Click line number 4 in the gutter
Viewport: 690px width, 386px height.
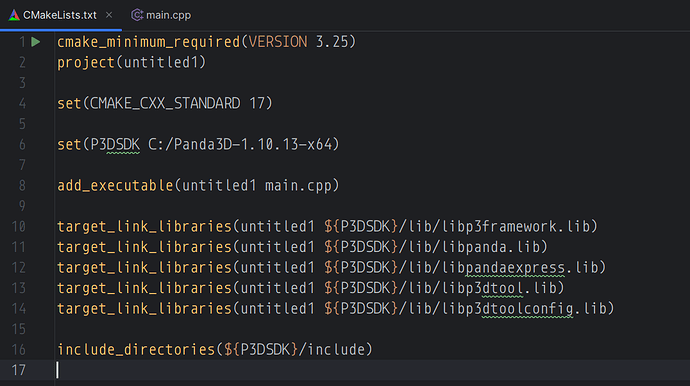(22, 103)
